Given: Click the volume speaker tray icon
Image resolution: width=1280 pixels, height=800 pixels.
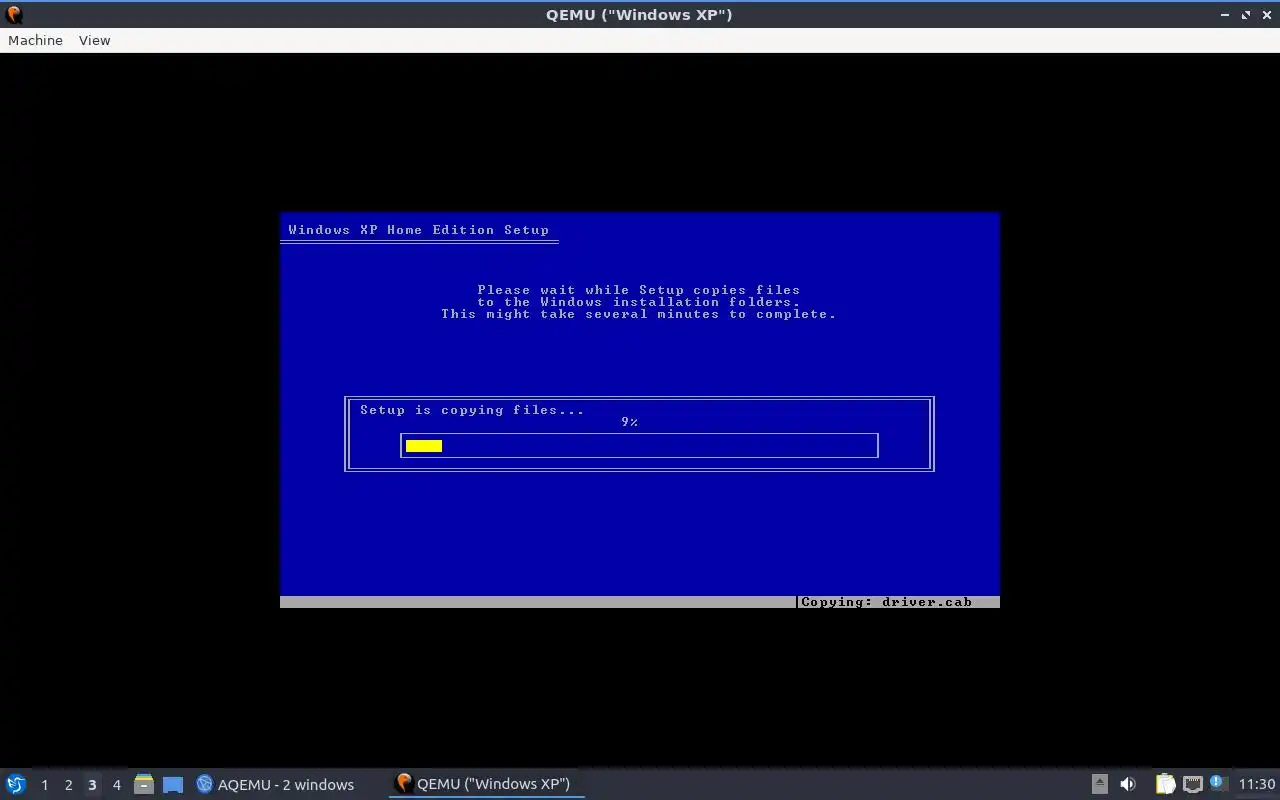Looking at the screenshot, I should pyautogui.click(x=1128, y=784).
